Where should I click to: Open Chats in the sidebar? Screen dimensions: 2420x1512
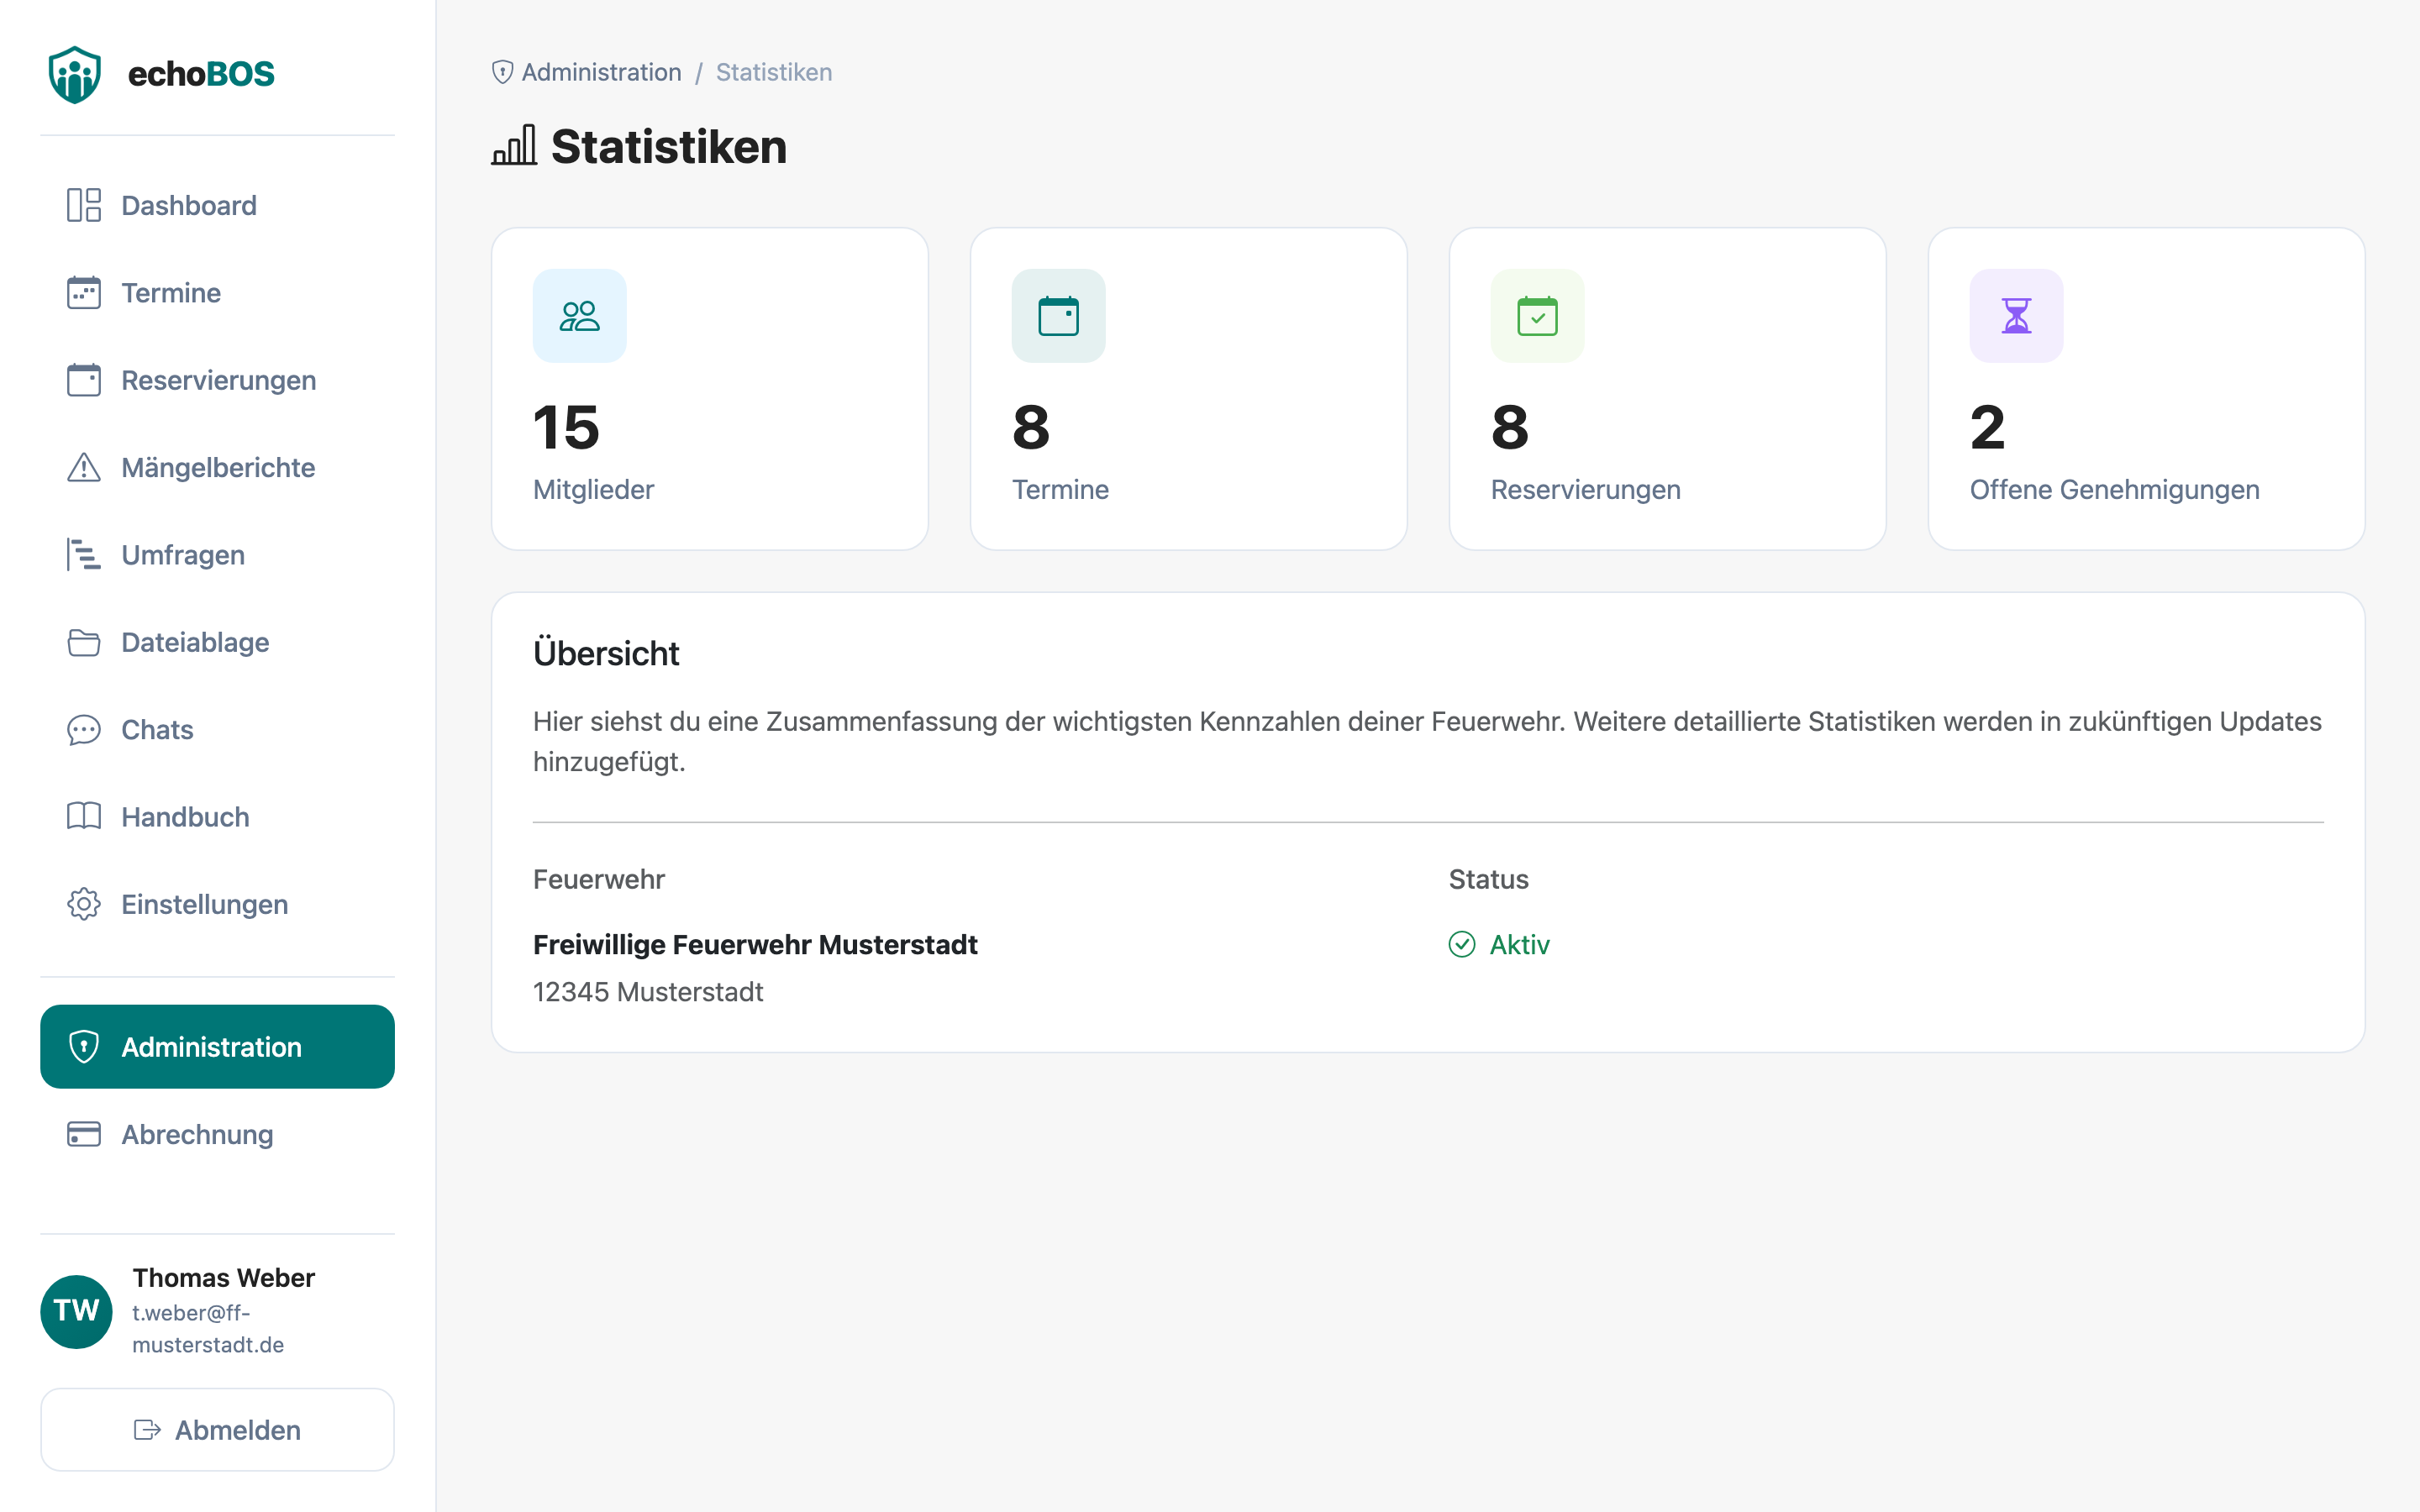217,730
